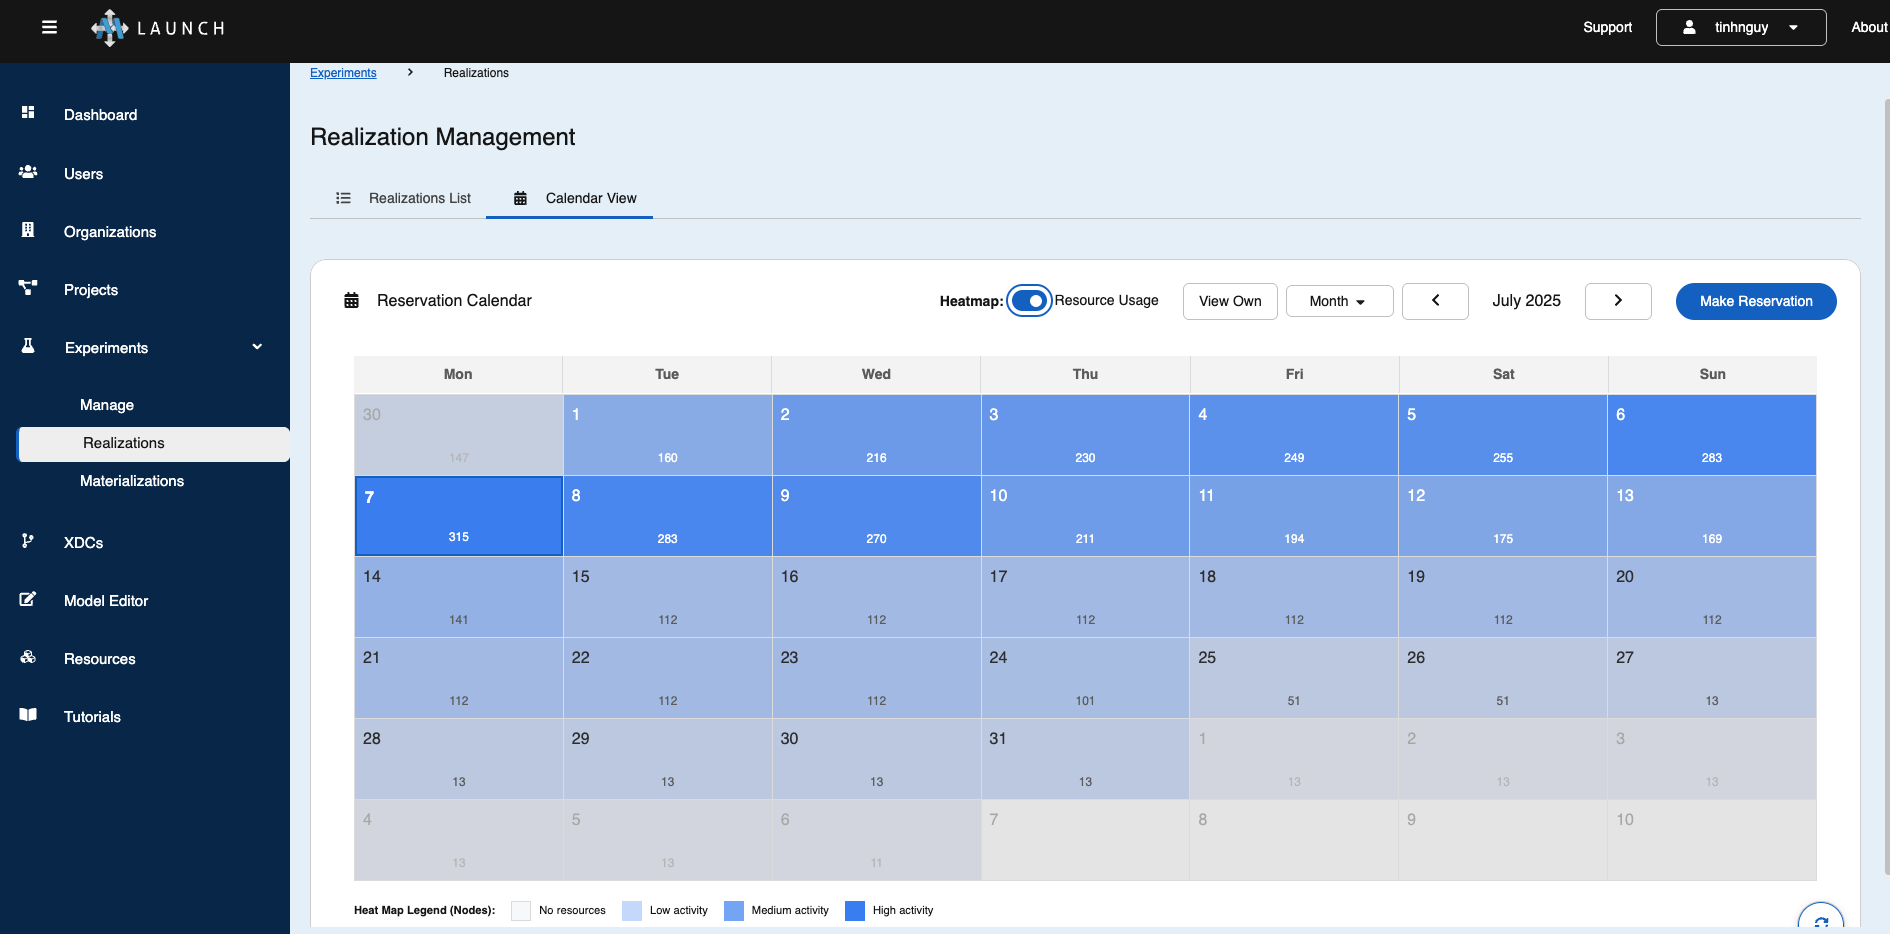Follow the Experiments breadcrumb link

[343, 73]
